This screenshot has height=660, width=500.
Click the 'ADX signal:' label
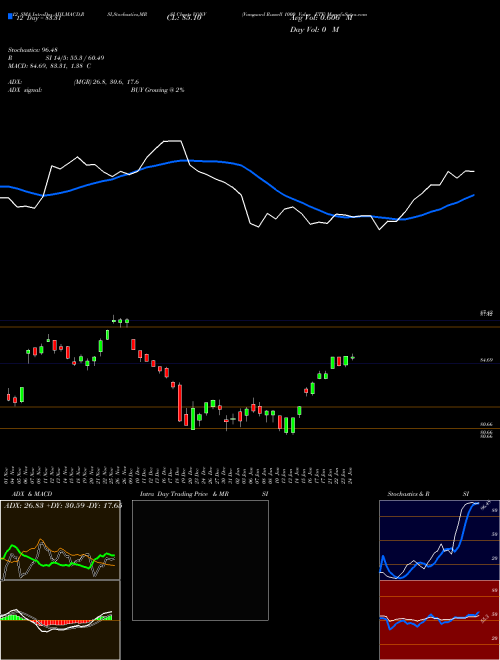click(25, 90)
